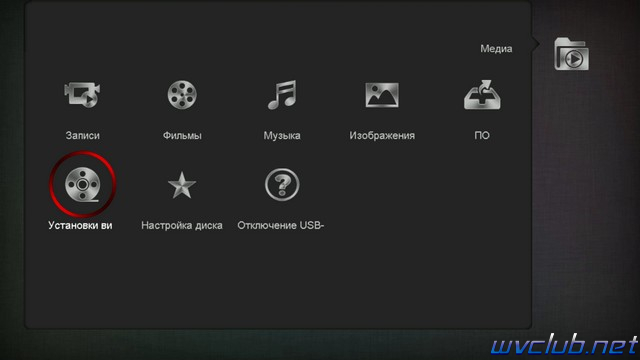The image size is (640, 360).
Task: Open the Настройка диска label
Action: 182,226
